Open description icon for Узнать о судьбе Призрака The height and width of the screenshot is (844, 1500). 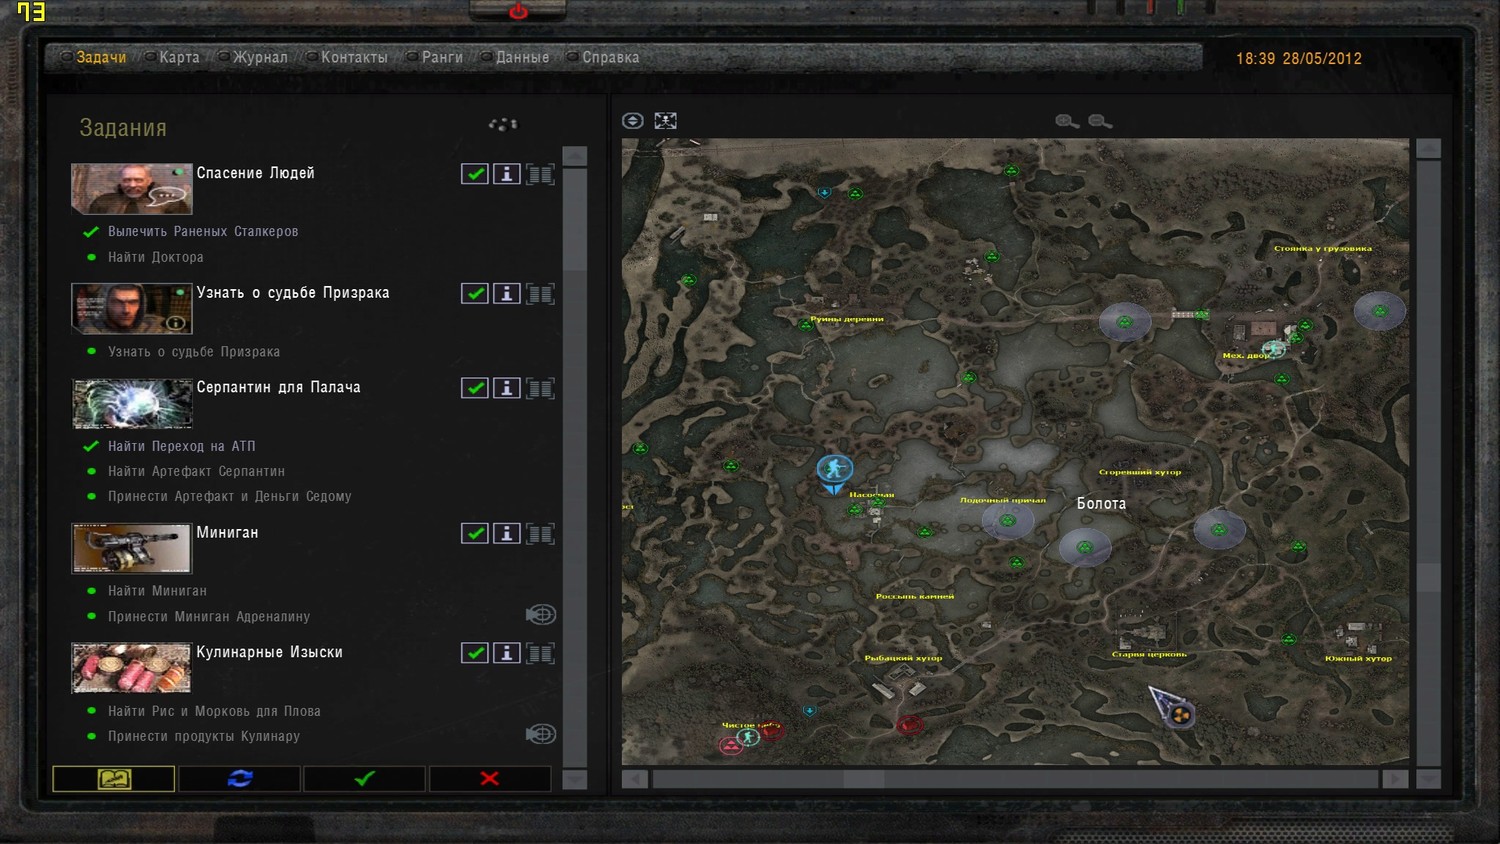(540, 293)
